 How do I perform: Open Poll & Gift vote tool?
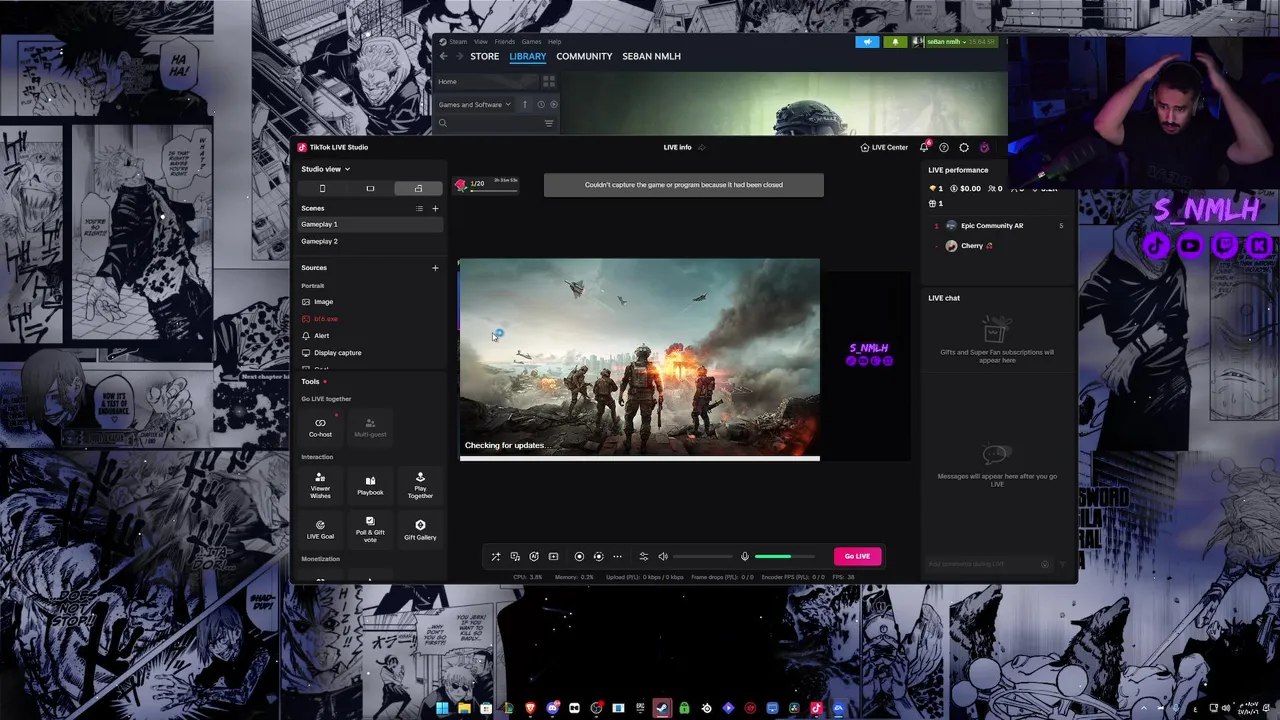[370, 529]
